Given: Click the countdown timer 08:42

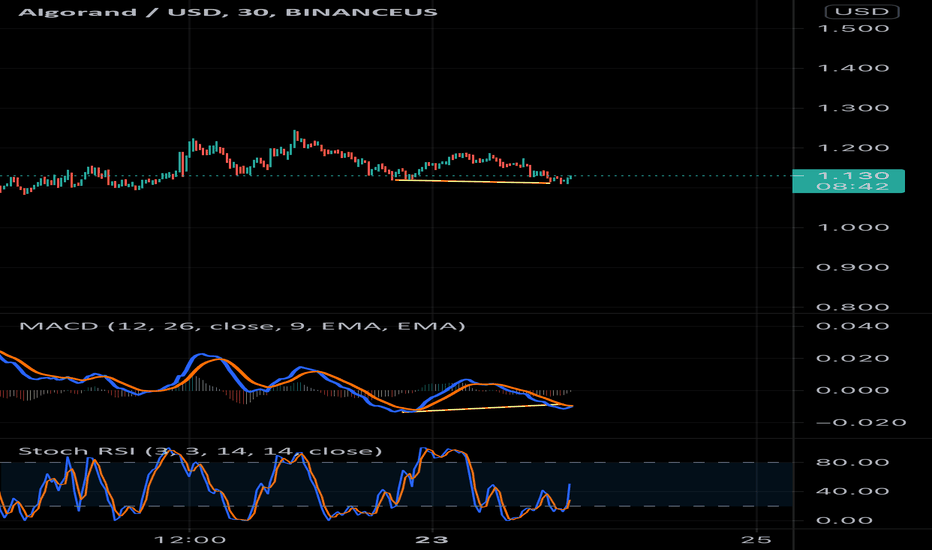Looking at the screenshot, I should coord(854,187).
